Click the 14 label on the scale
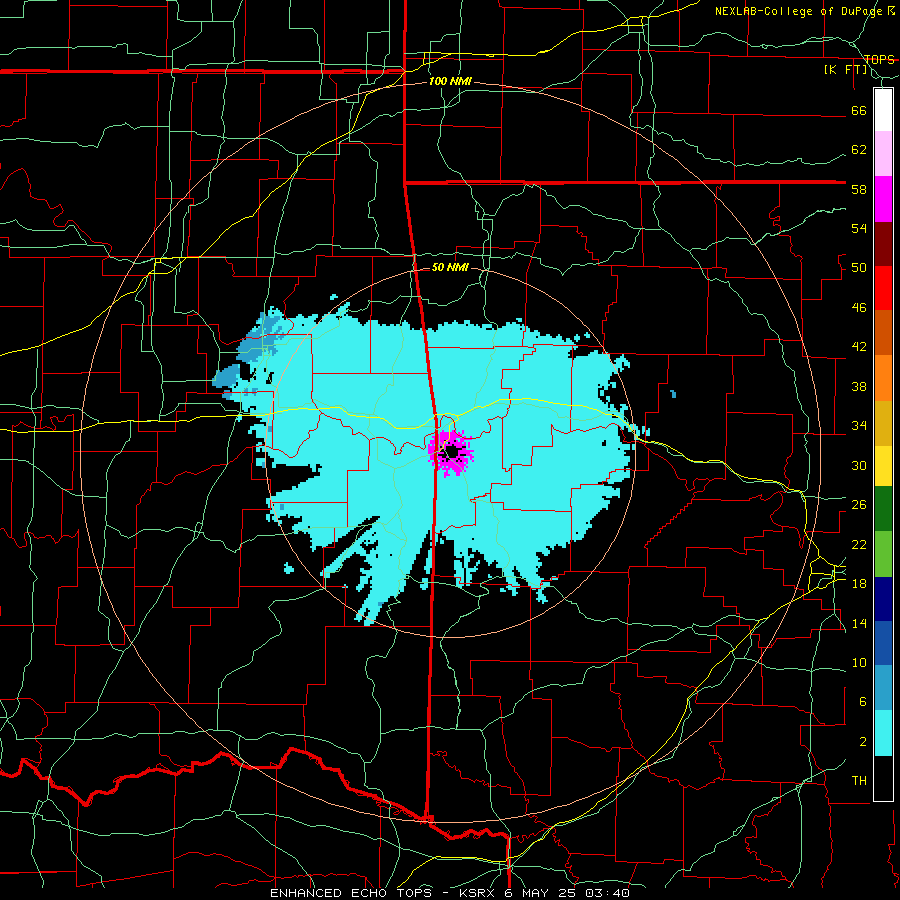Viewport: 900px width, 900px height. tap(859, 623)
